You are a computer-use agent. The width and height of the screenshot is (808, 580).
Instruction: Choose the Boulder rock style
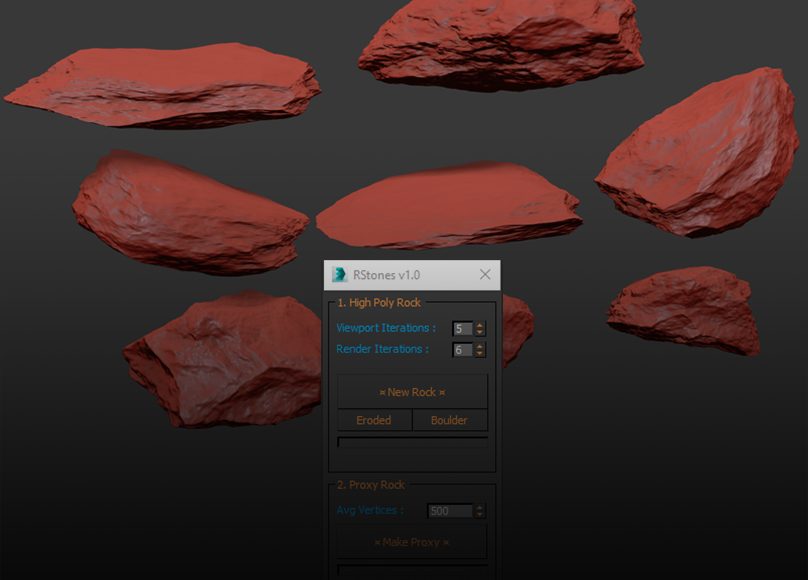449,420
